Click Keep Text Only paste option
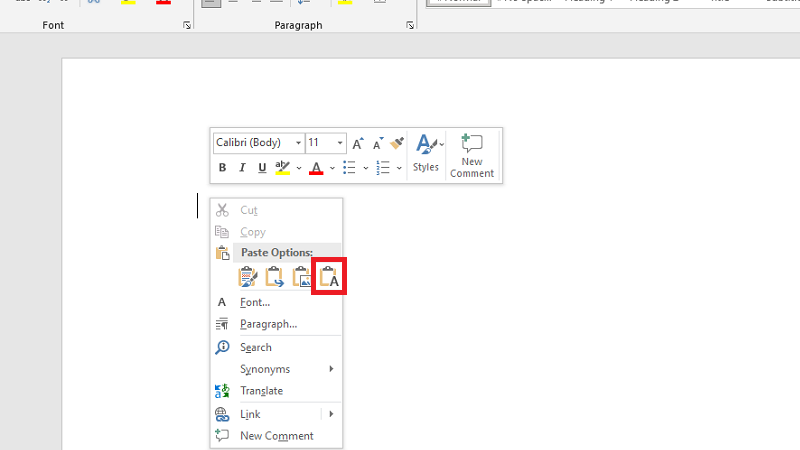Image resolution: width=800 pixels, height=450 pixels. pos(329,277)
